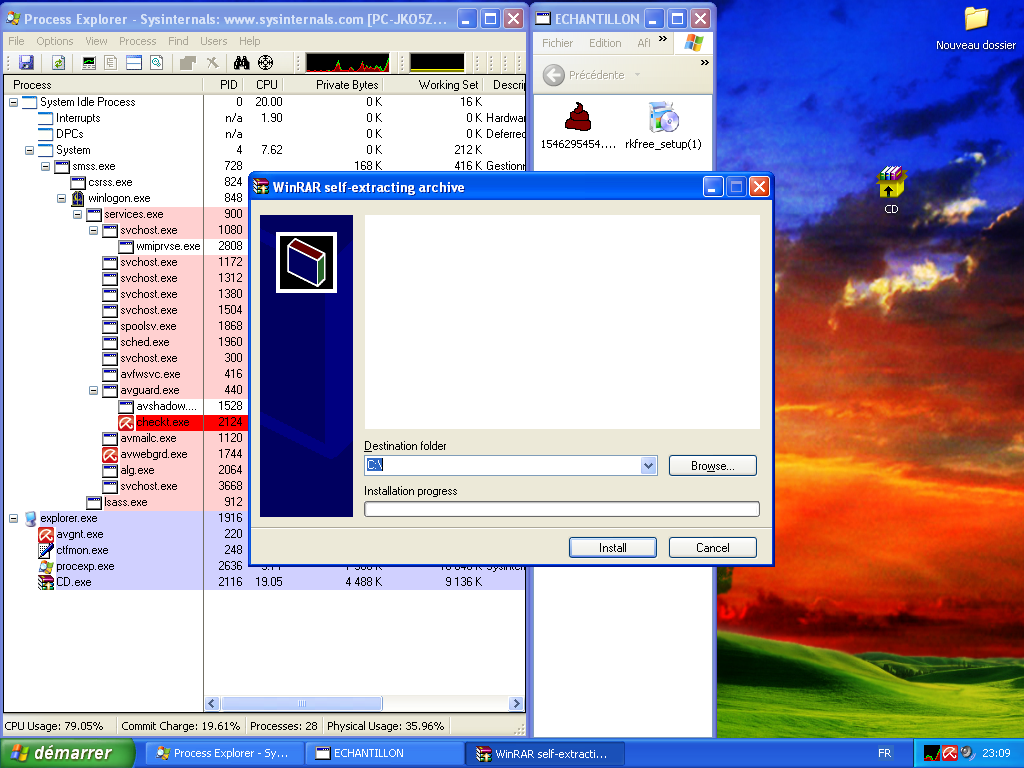Click the greyed Properties toolbar icon
The height and width of the screenshot is (768, 1024).
(188, 63)
